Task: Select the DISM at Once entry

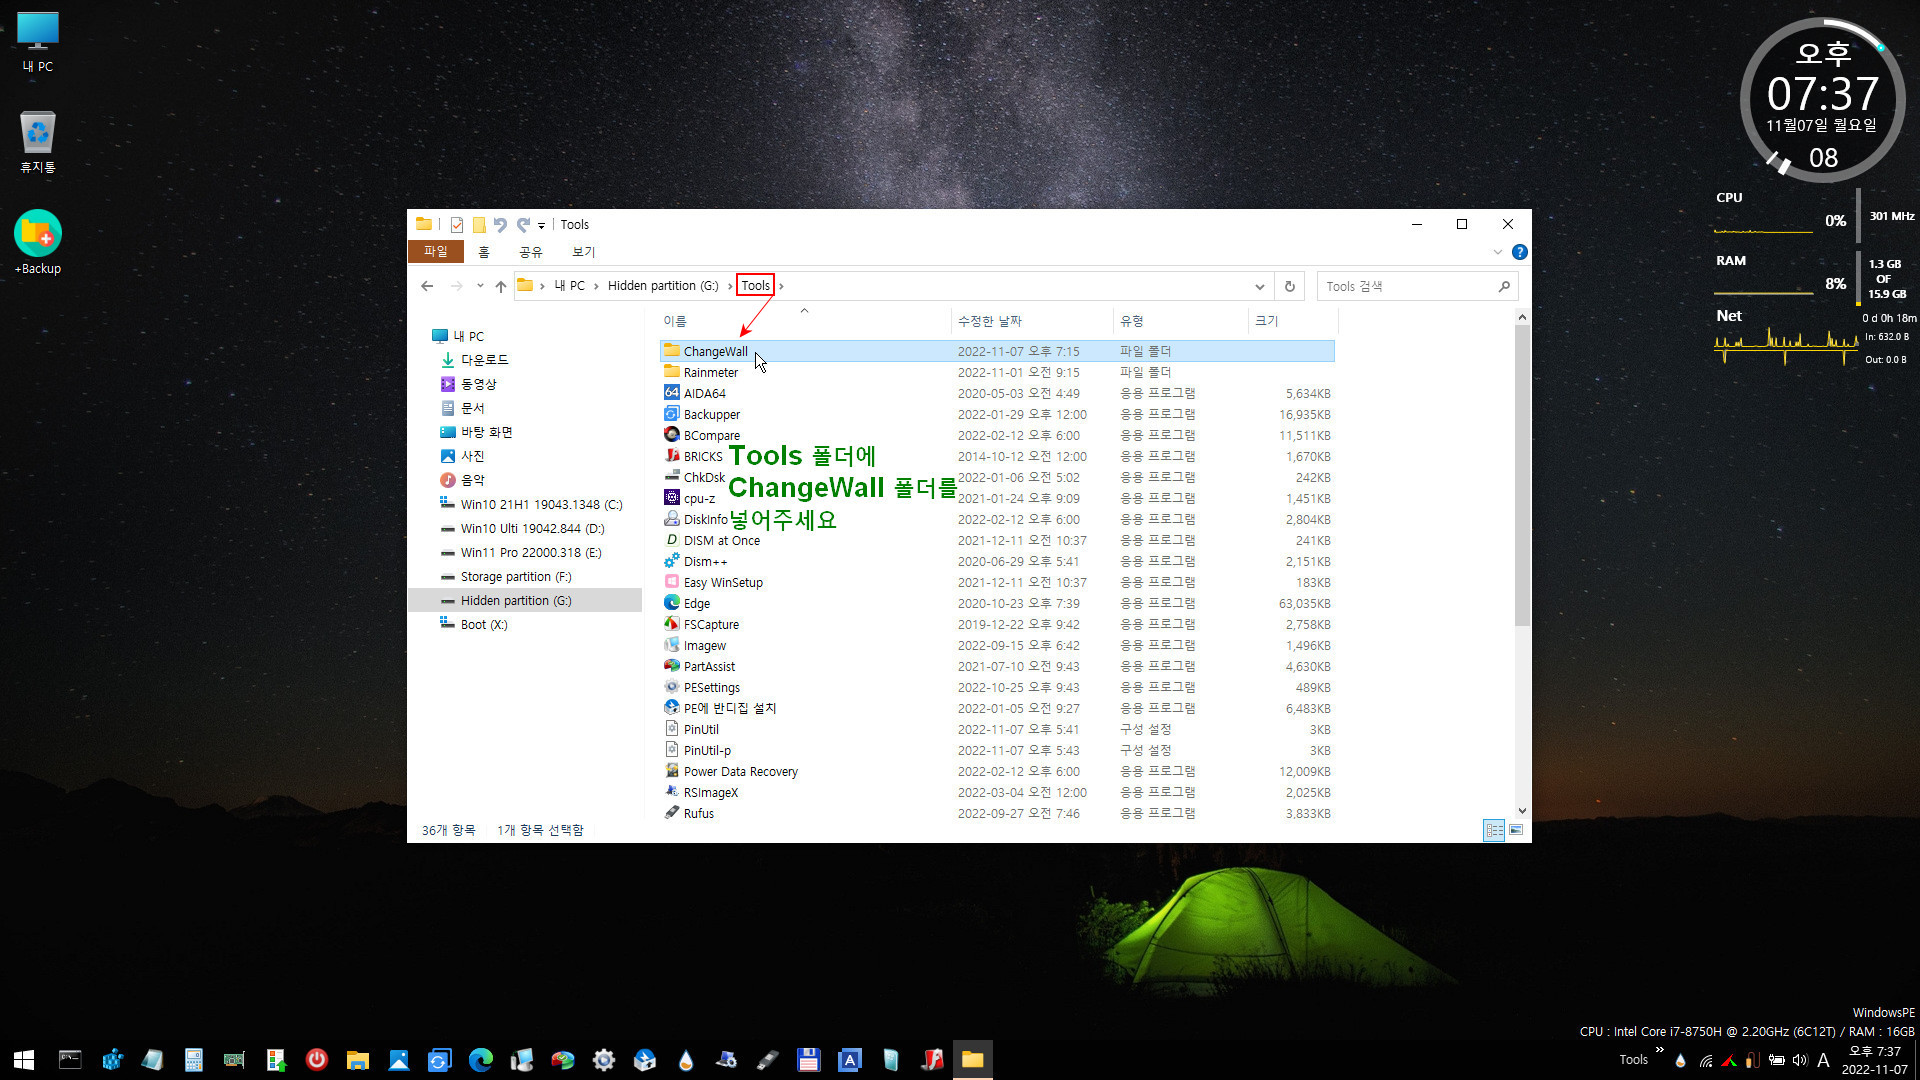Action: (x=997, y=540)
